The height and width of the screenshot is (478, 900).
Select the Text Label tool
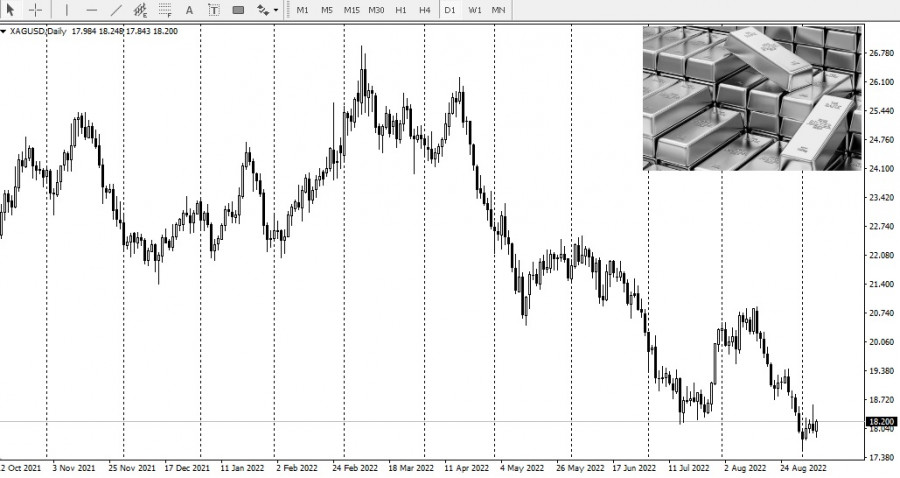[x=214, y=10]
